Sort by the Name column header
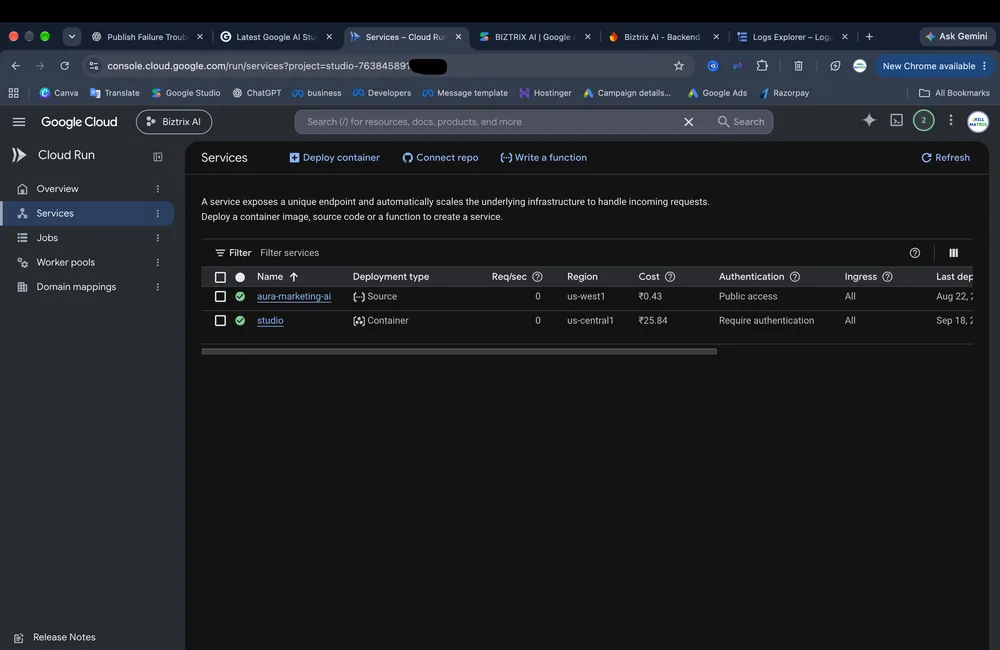This screenshot has width=1000, height=650. 277,277
